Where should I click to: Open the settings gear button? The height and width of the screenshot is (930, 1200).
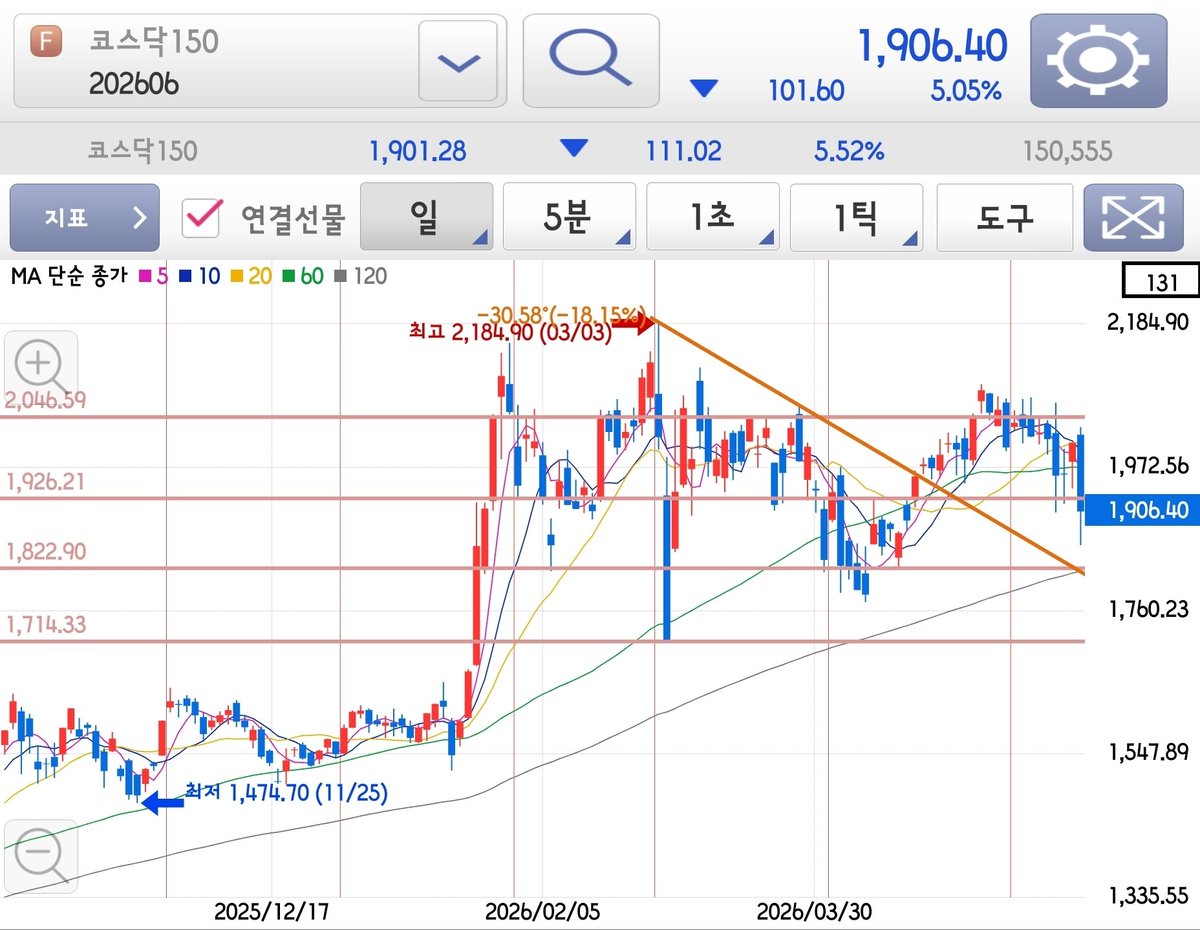click(x=1098, y=61)
